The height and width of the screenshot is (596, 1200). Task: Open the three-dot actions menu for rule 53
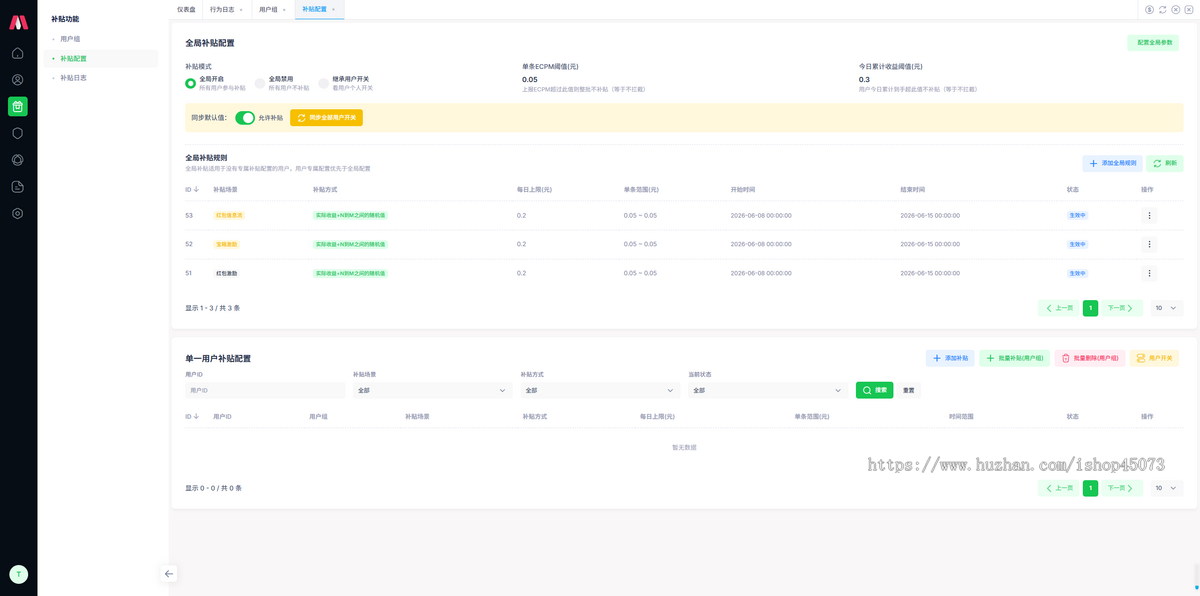coord(1149,215)
